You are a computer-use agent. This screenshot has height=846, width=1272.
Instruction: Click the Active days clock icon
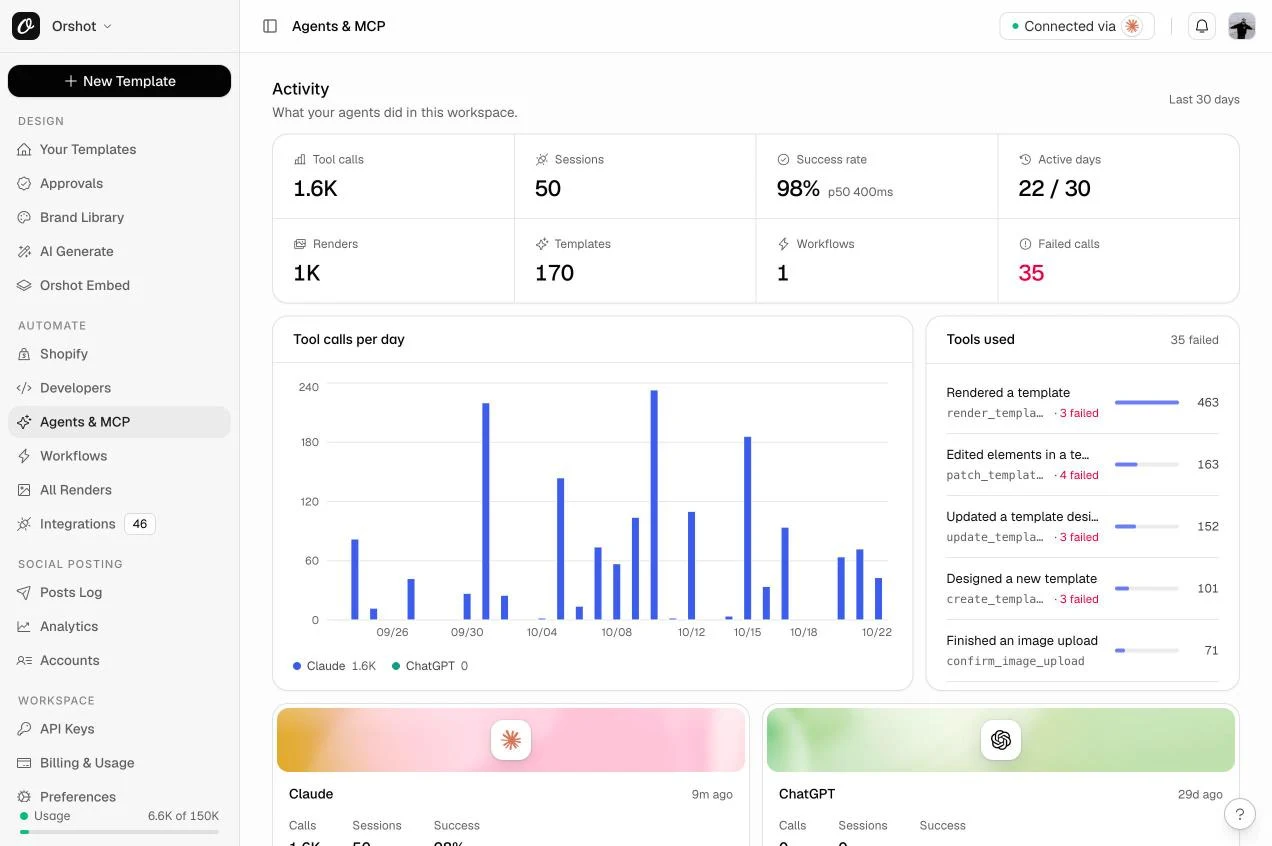tap(1025, 159)
